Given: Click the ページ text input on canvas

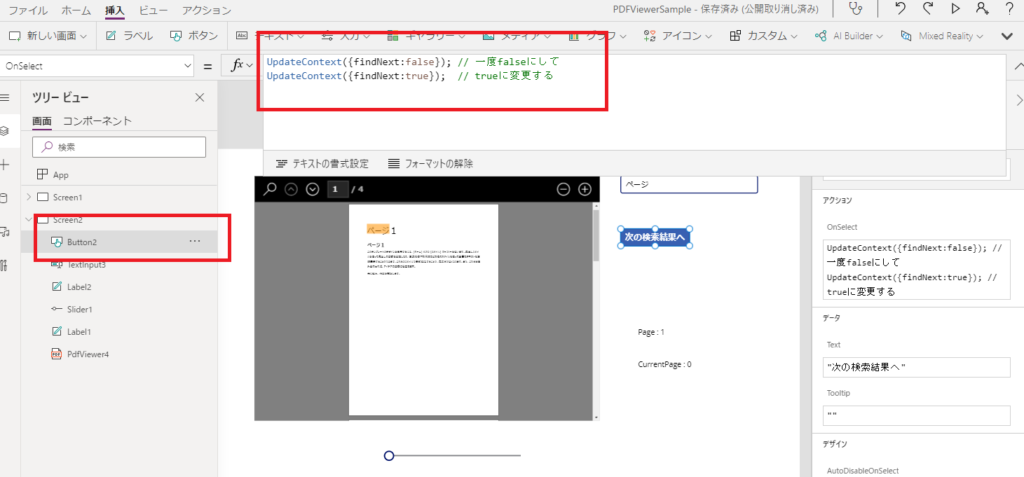Looking at the screenshot, I should [689, 184].
